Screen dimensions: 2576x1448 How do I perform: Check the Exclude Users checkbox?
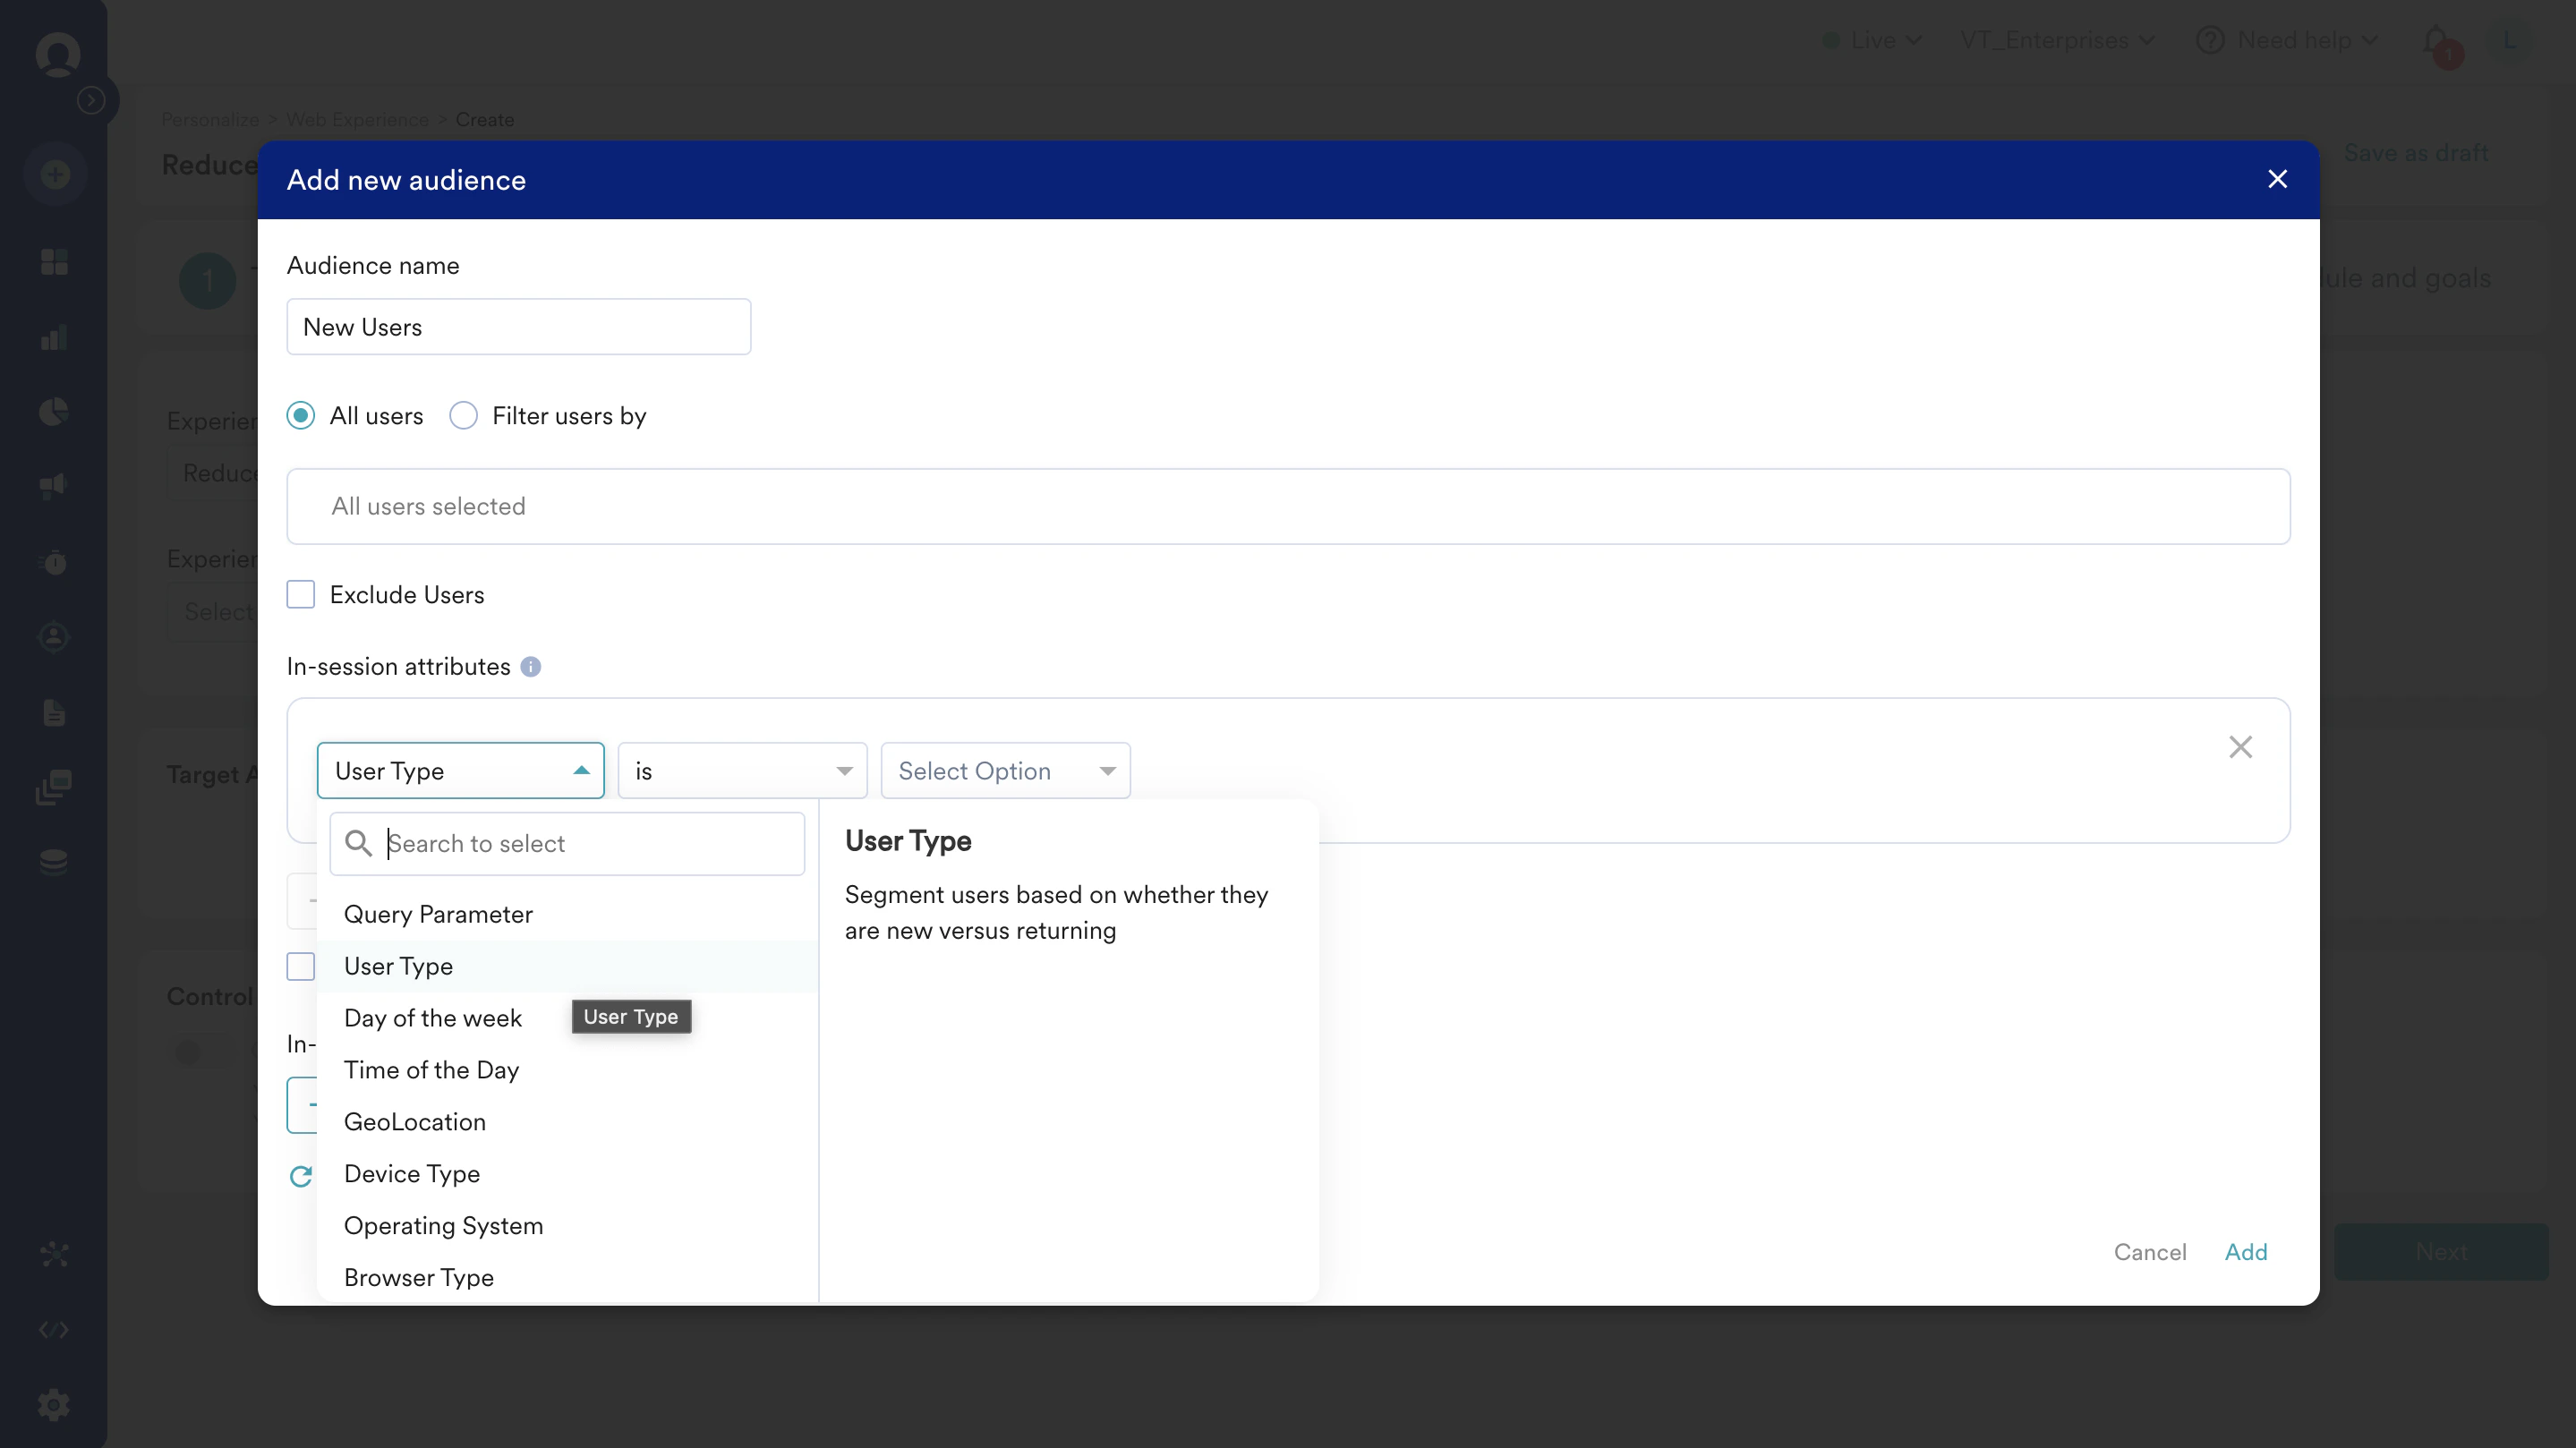click(x=301, y=595)
